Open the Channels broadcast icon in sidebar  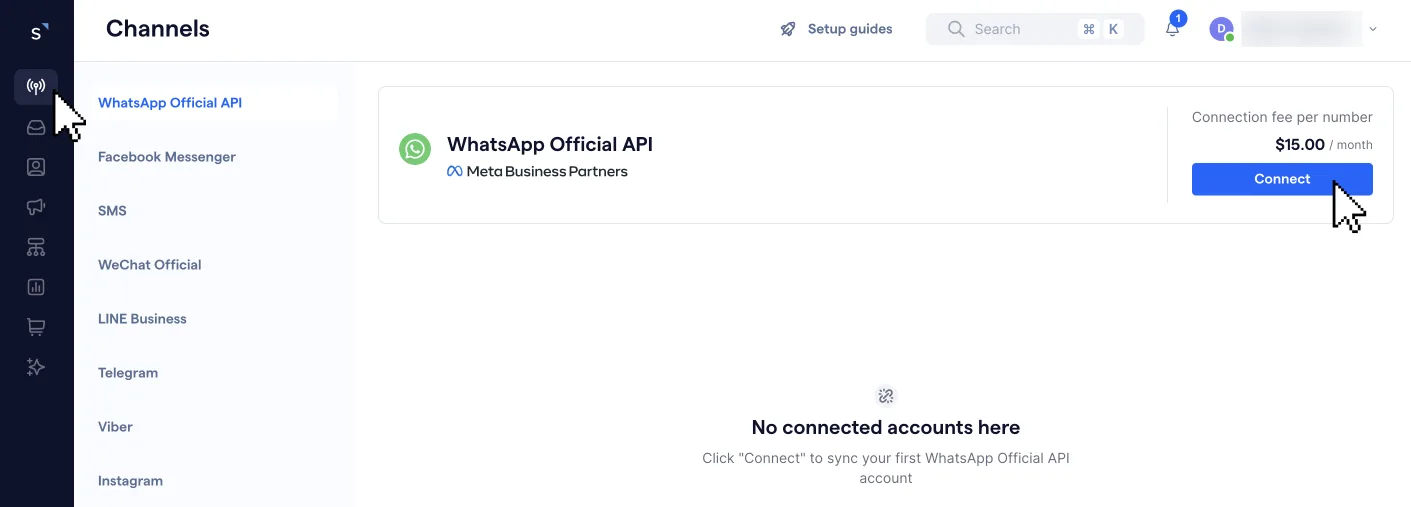click(x=36, y=86)
